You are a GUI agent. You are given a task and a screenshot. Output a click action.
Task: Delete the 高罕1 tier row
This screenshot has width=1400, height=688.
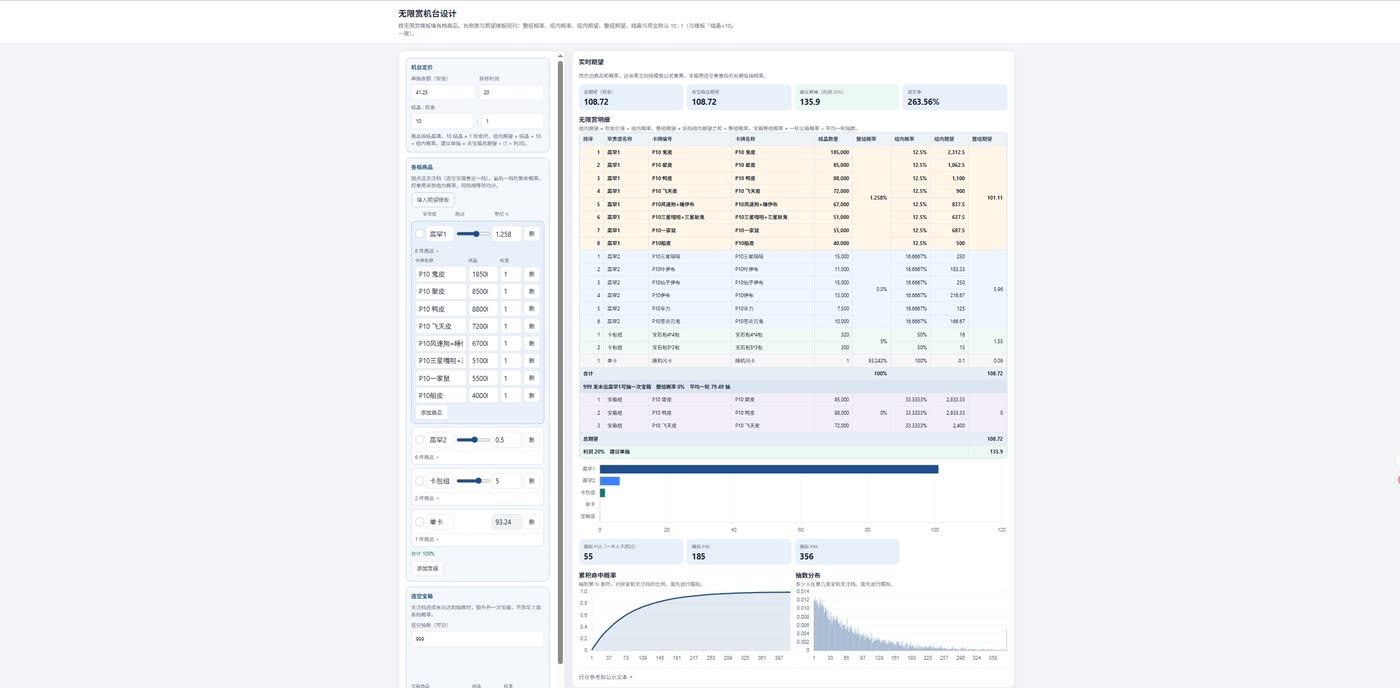click(531, 234)
